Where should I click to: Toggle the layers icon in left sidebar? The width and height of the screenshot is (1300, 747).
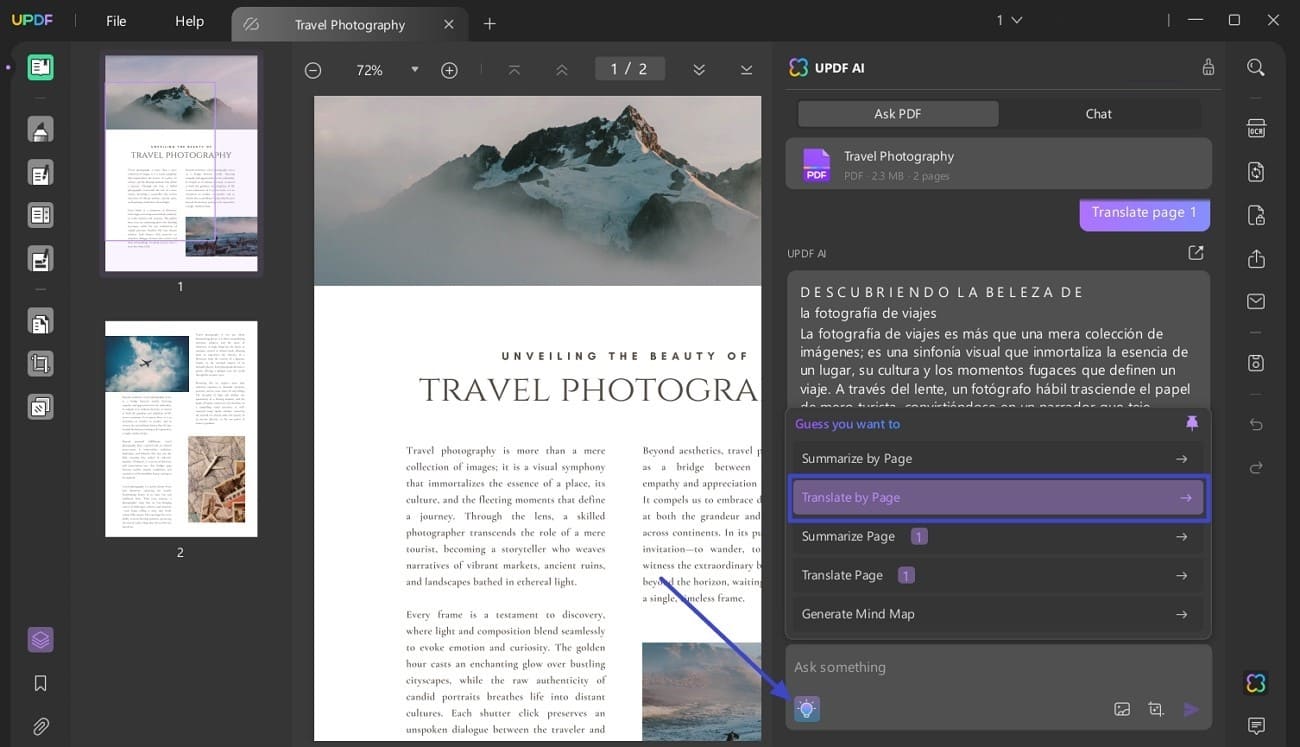(40, 640)
